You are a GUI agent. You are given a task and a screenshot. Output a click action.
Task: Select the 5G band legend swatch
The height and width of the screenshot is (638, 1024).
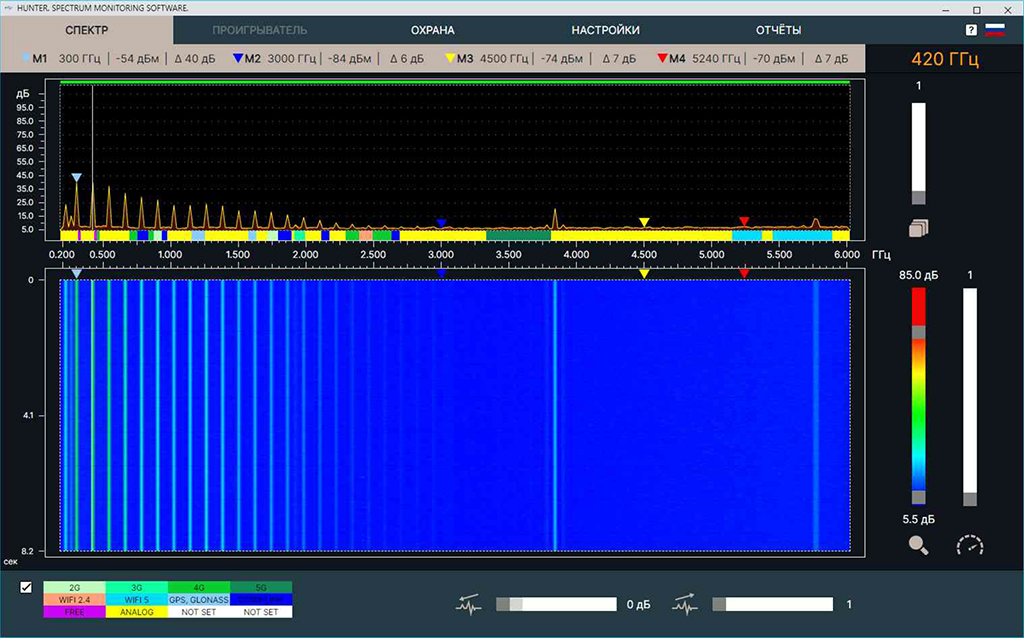click(261, 588)
